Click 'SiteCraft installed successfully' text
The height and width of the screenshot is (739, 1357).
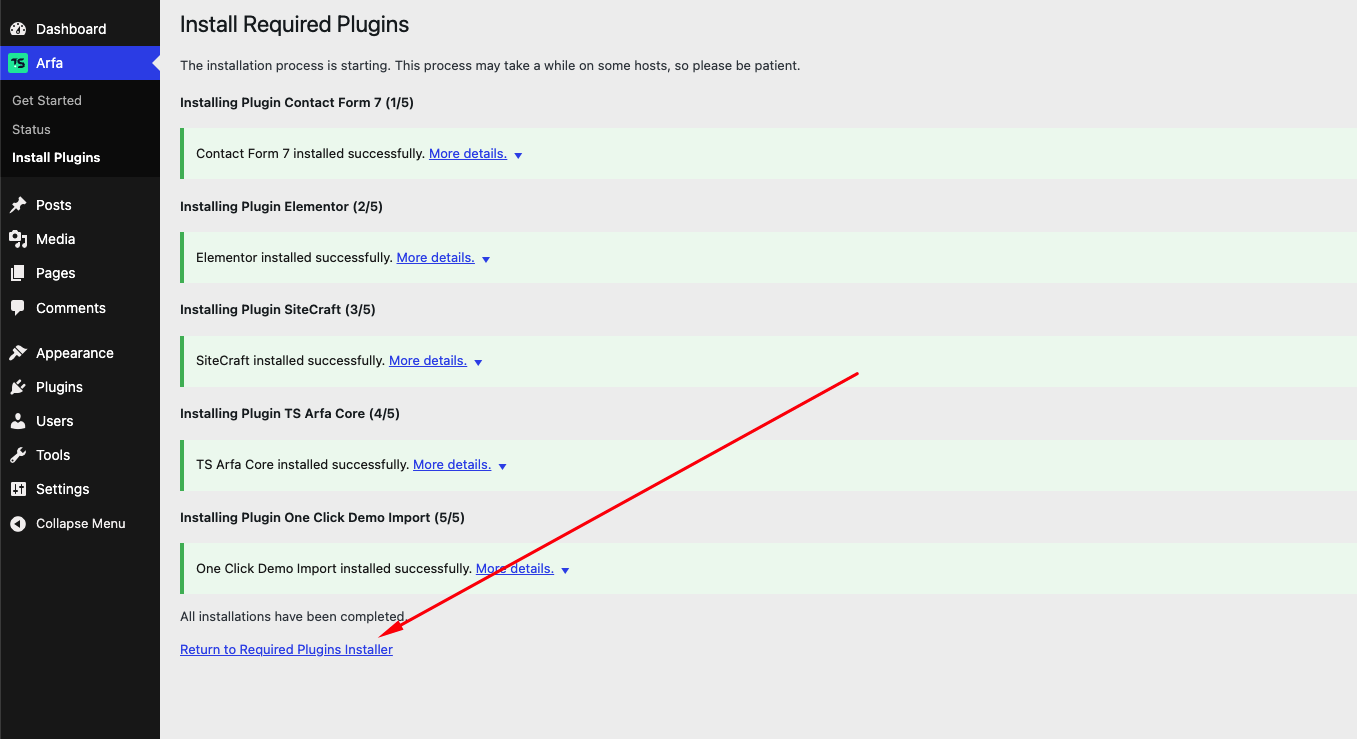coord(291,360)
